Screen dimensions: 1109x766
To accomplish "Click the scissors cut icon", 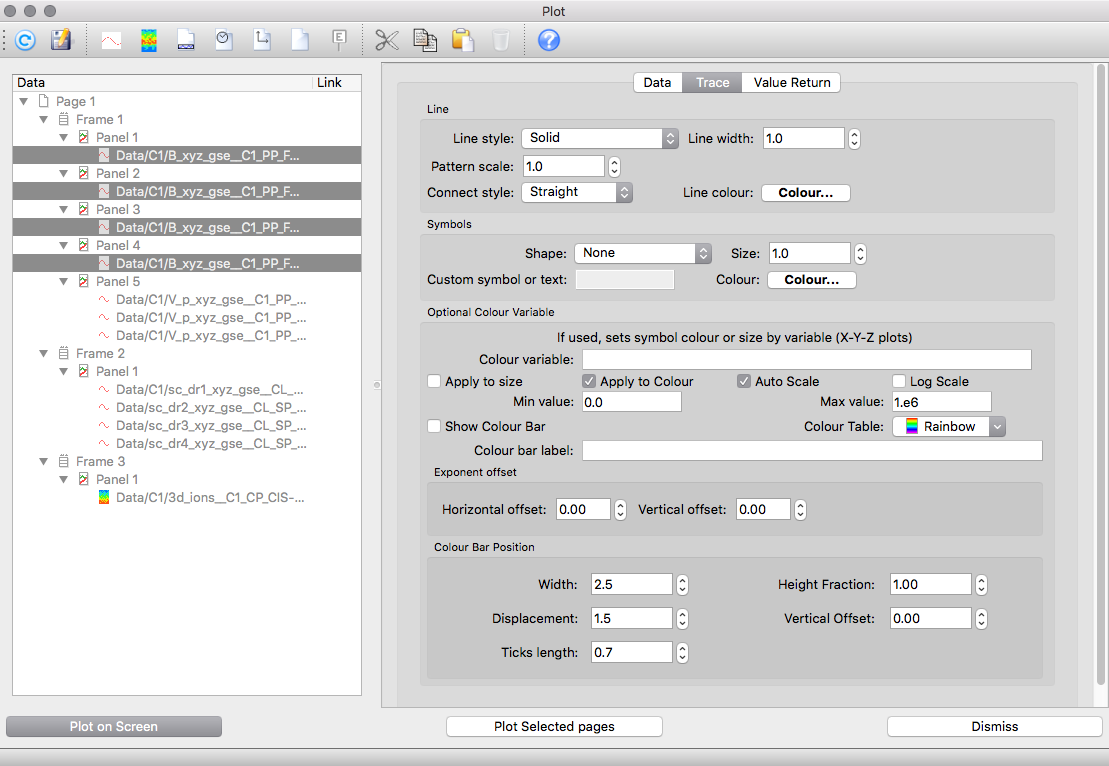I will [387, 41].
